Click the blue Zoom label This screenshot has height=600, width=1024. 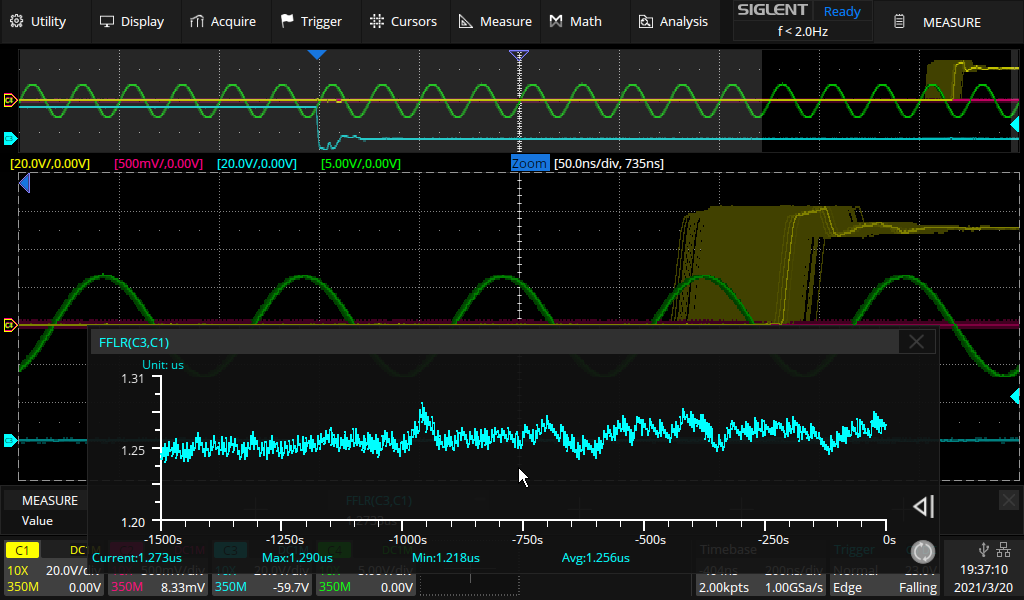click(x=529, y=163)
